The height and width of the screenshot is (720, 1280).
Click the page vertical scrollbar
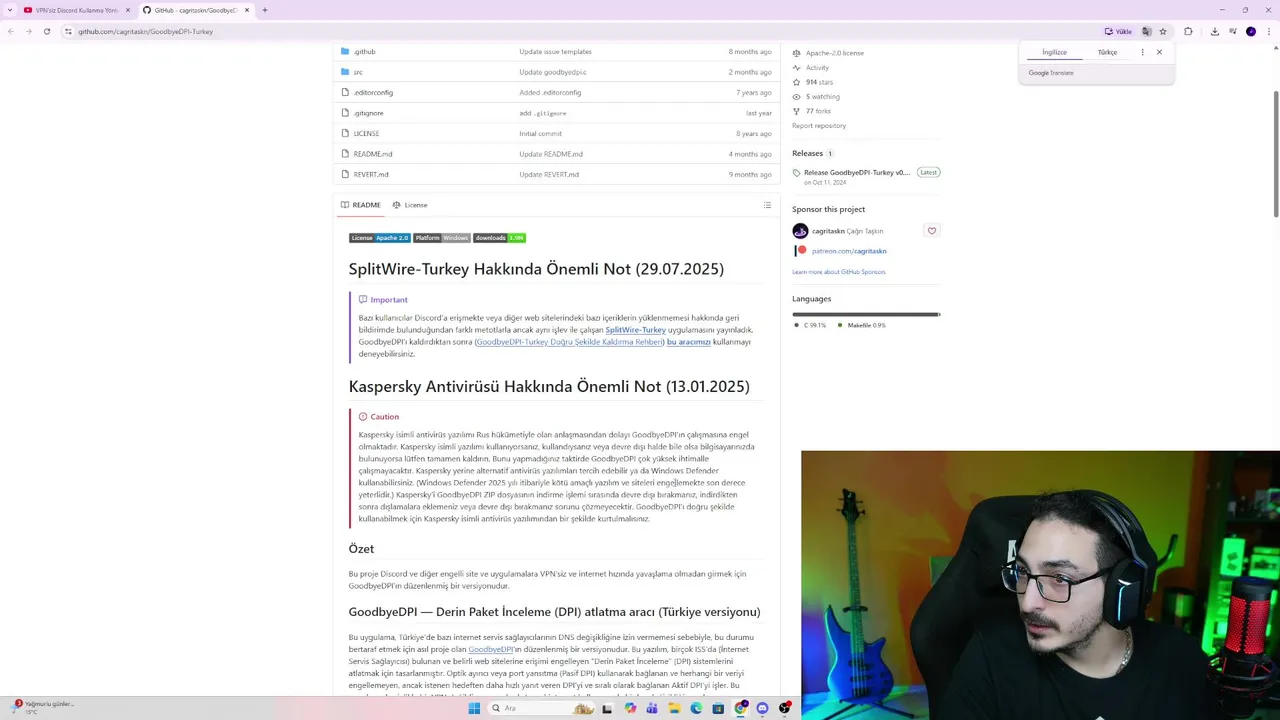click(1275, 154)
